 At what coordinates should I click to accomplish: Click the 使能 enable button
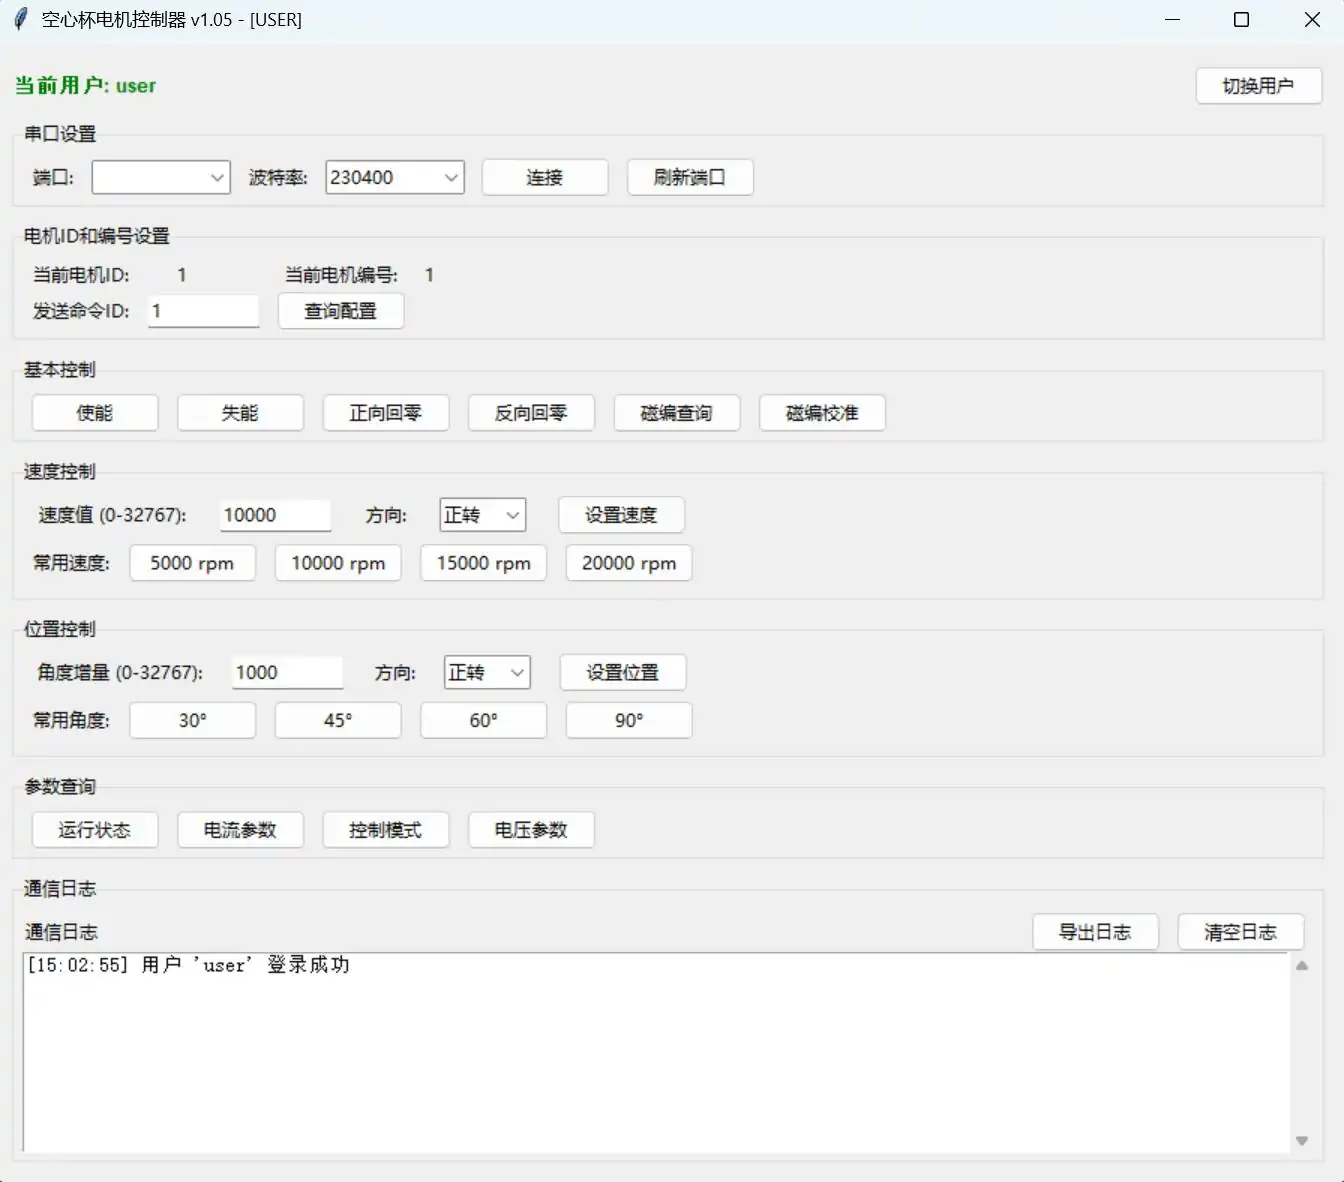95,413
